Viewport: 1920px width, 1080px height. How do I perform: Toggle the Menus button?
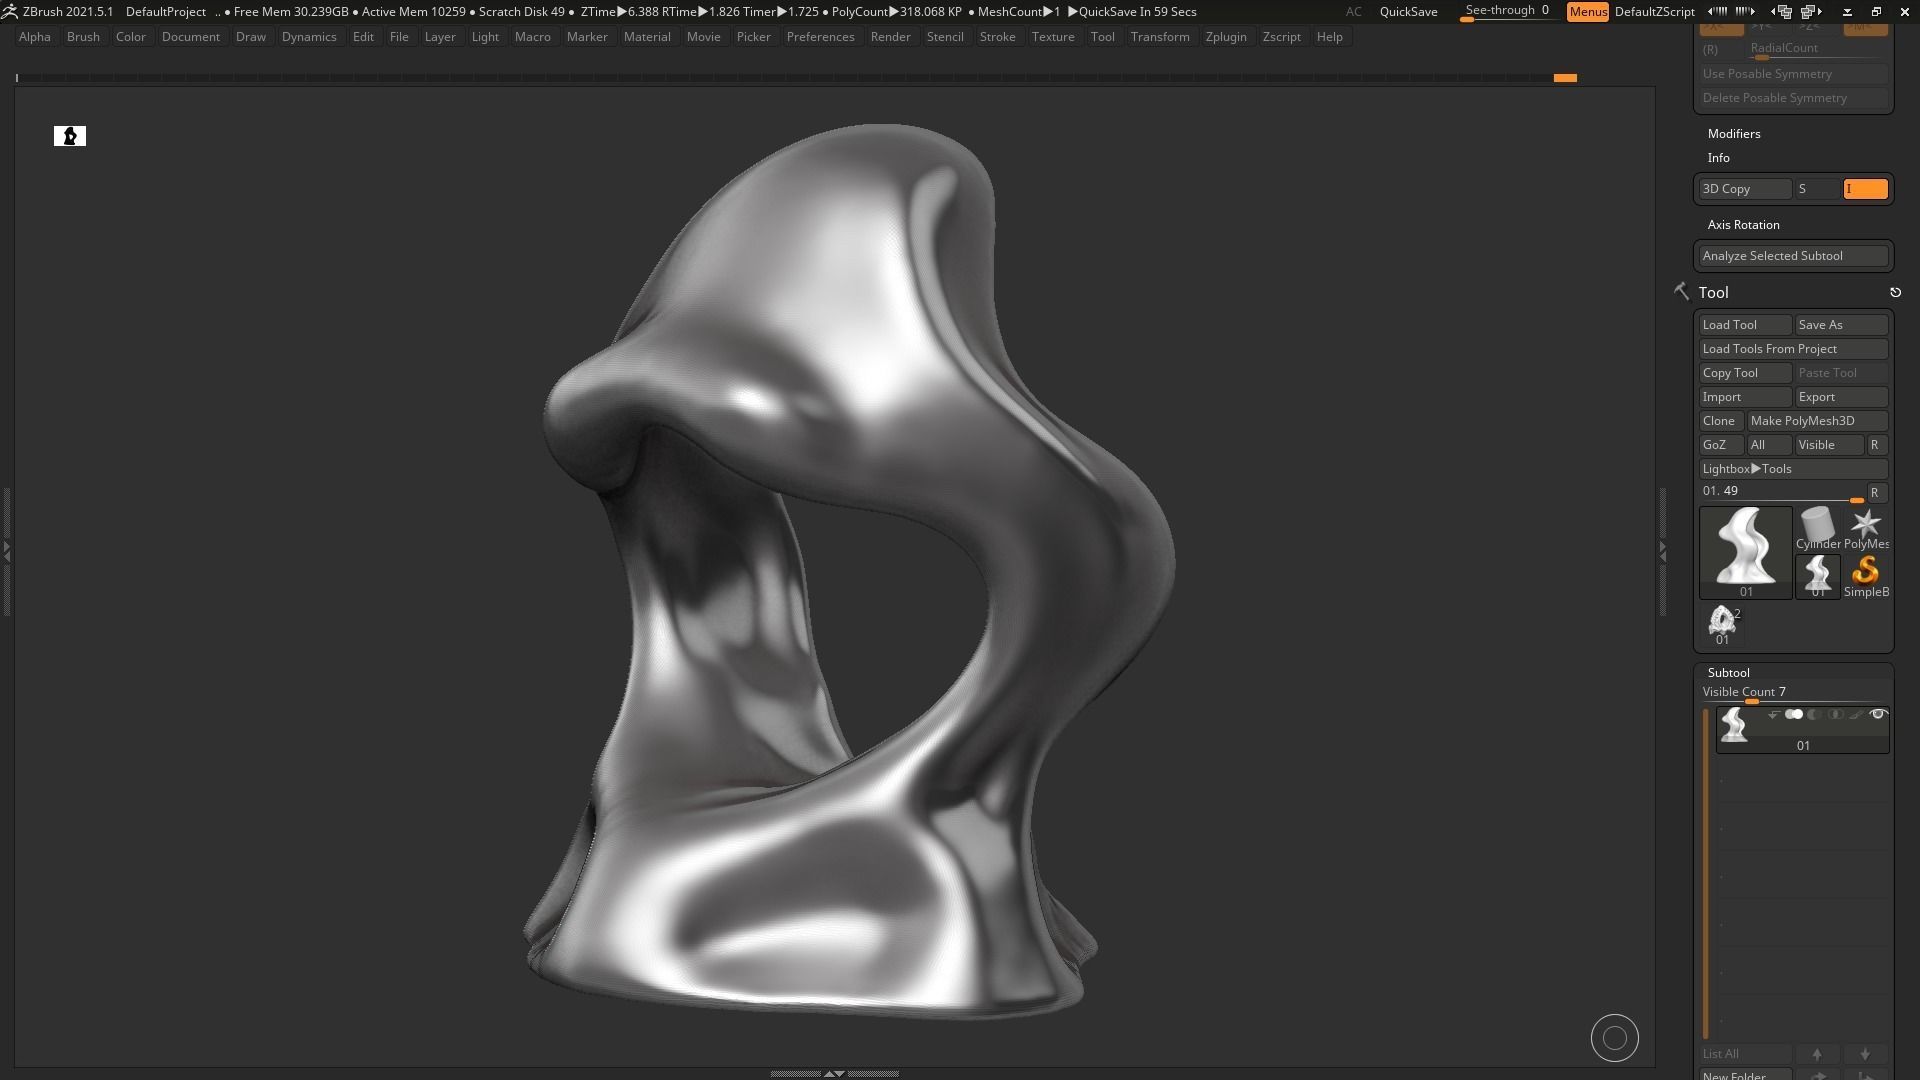click(1588, 12)
